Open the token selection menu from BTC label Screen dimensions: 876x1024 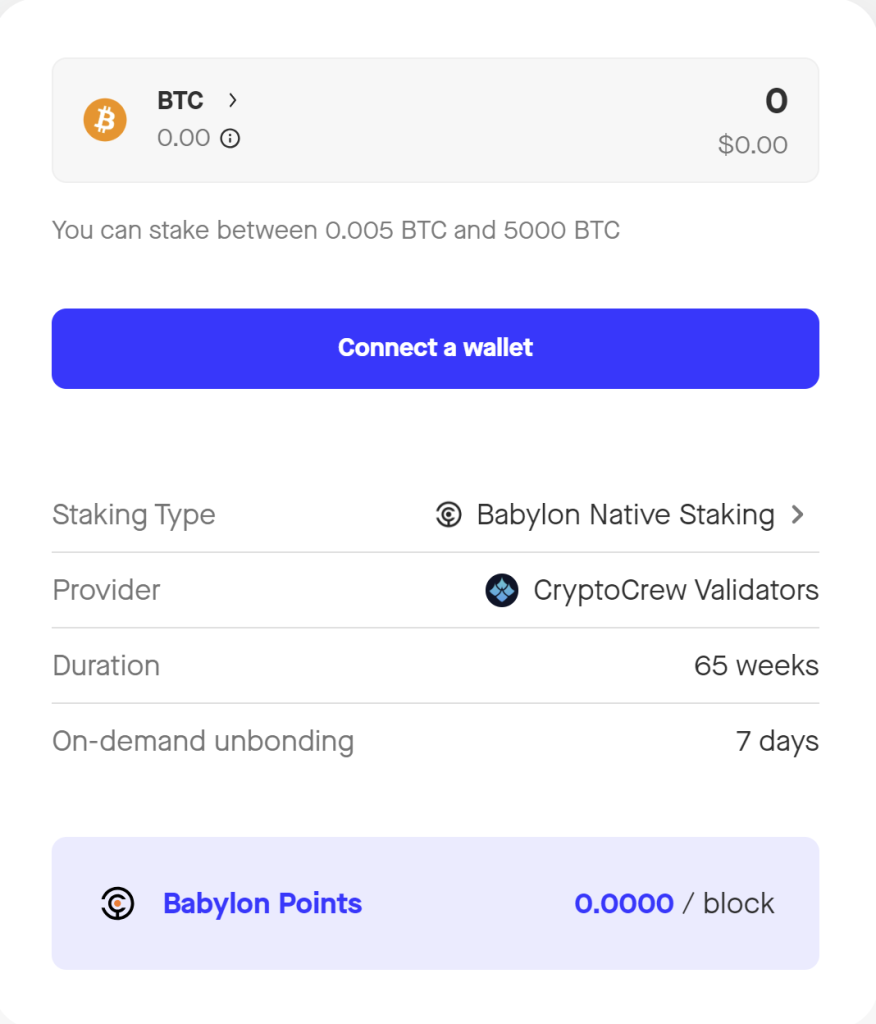point(179,100)
